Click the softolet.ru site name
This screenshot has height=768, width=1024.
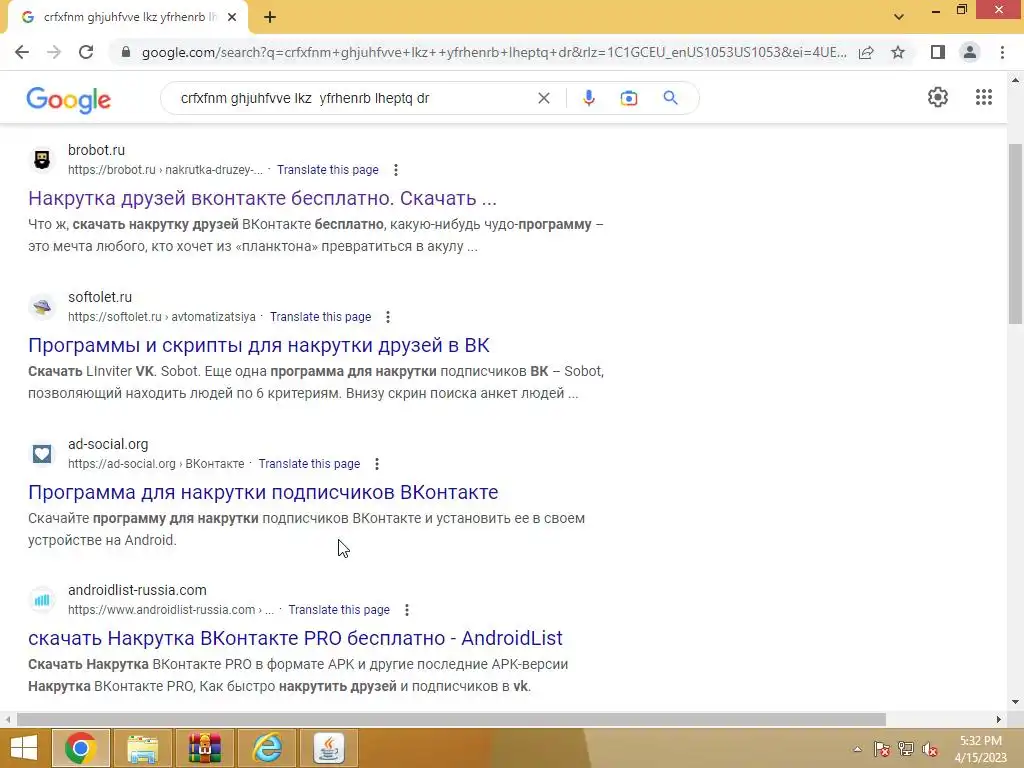point(100,296)
